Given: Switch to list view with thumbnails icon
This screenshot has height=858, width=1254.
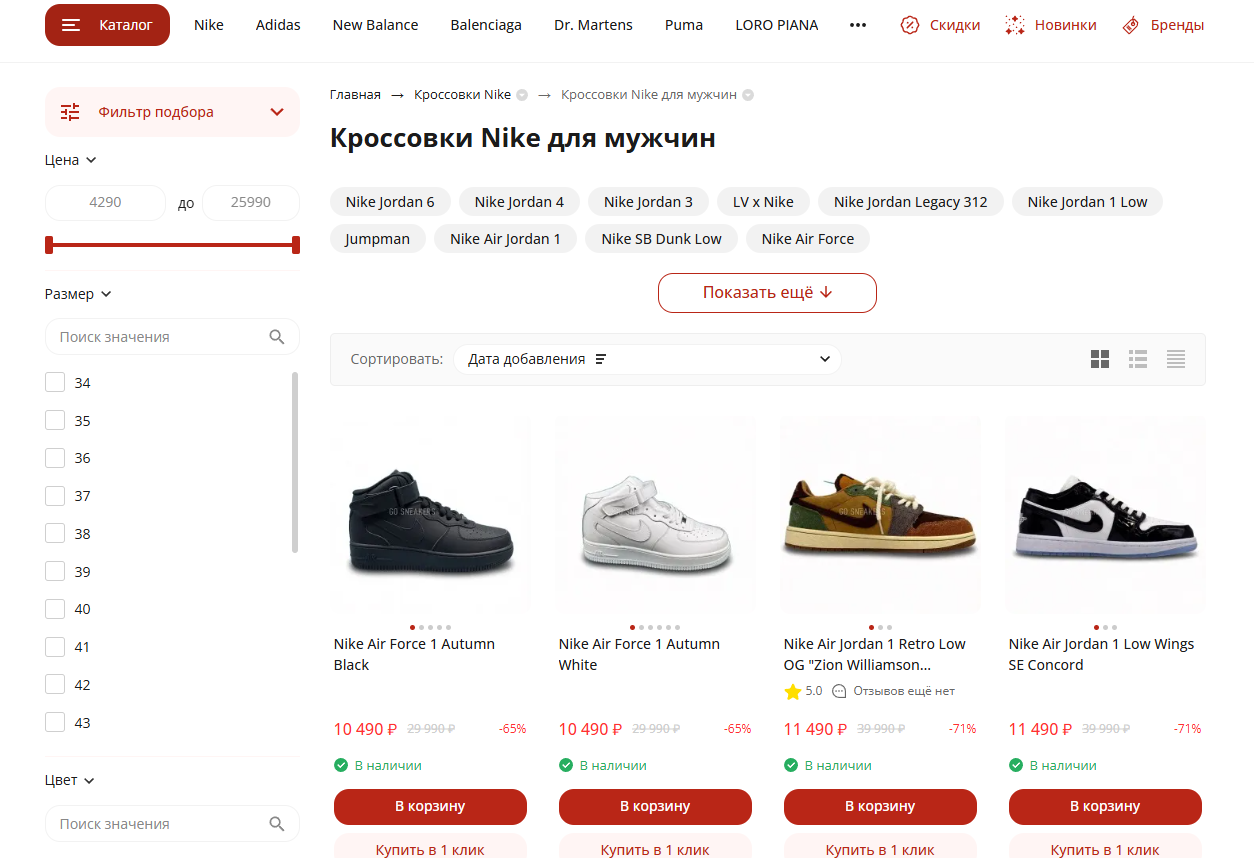Looking at the screenshot, I should pyautogui.click(x=1138, y=359).
